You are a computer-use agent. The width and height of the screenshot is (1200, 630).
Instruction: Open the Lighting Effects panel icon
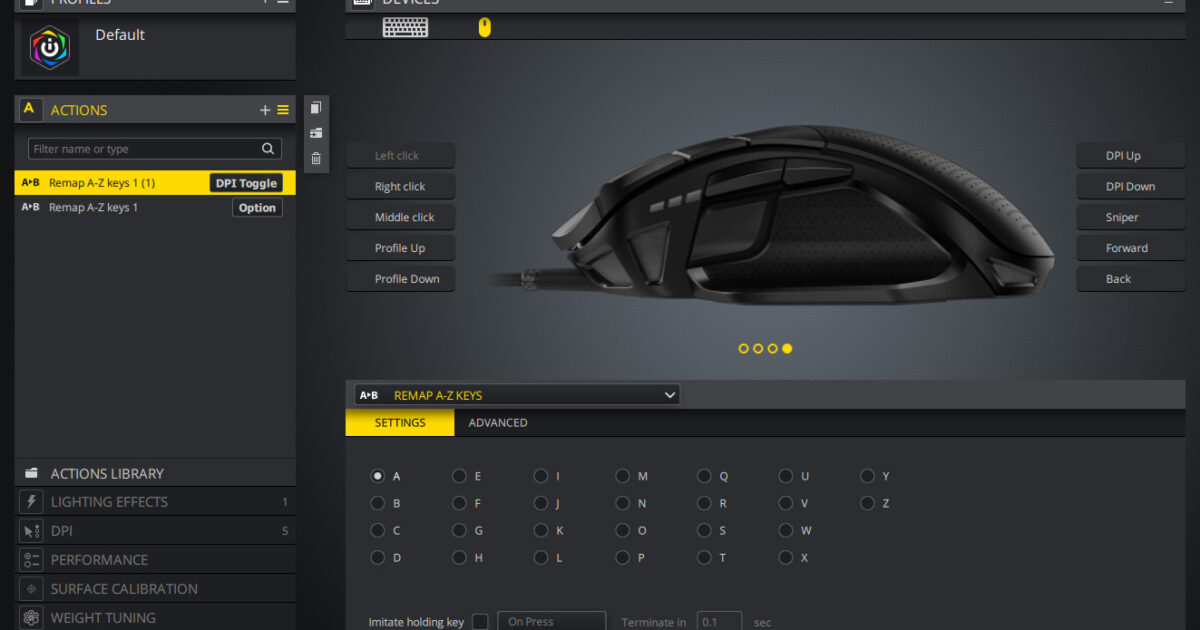(x=30, y=501)
